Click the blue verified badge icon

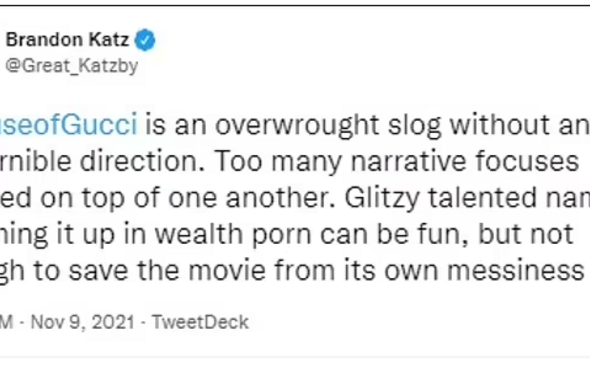145,40
